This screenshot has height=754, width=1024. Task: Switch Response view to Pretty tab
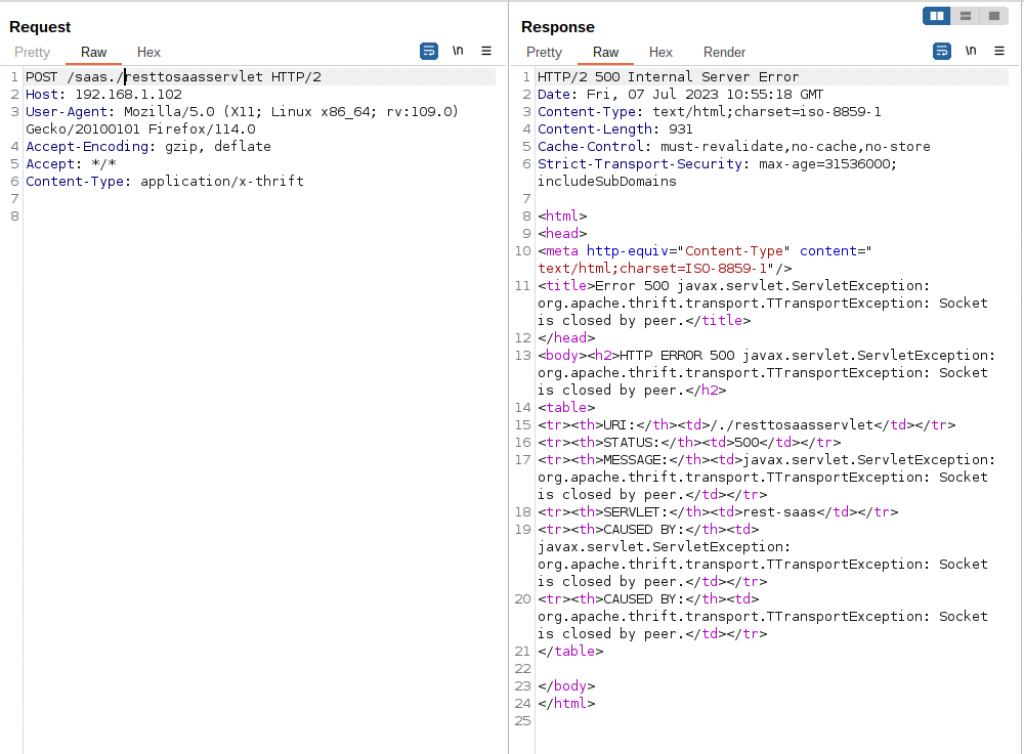[544, 52]
